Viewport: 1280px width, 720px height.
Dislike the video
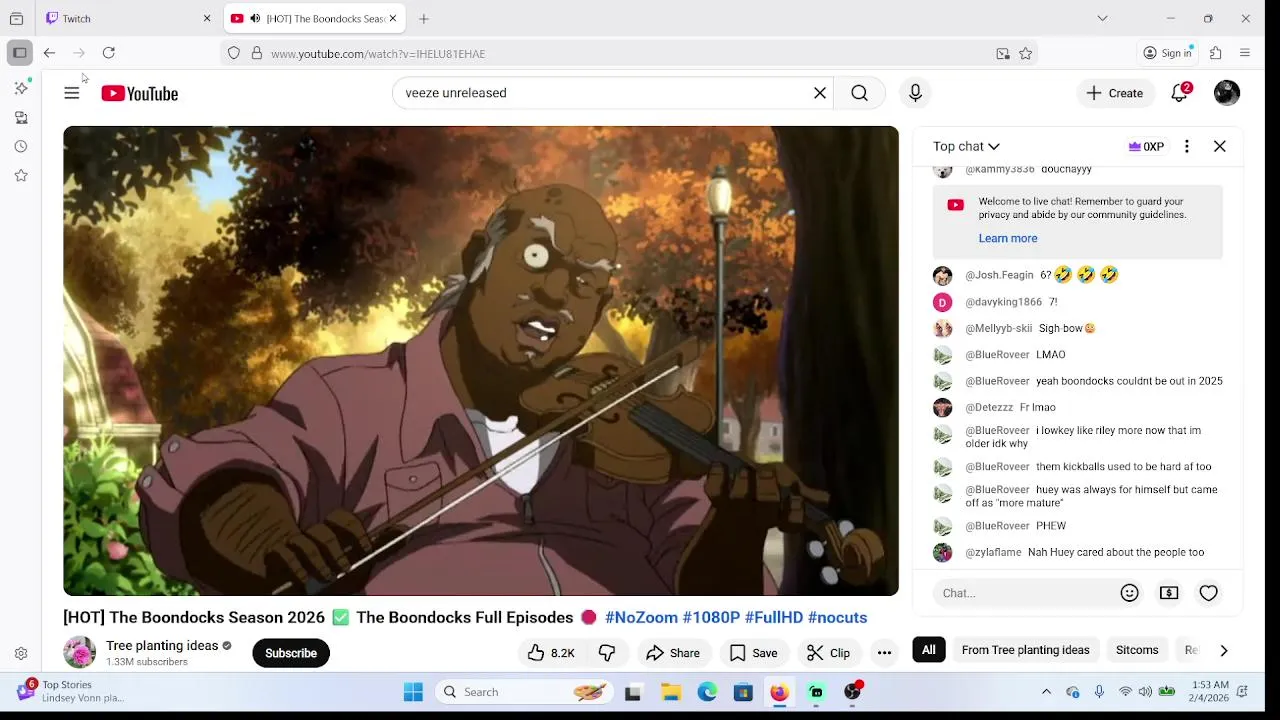pyautogui.click(x=607, y=653)
